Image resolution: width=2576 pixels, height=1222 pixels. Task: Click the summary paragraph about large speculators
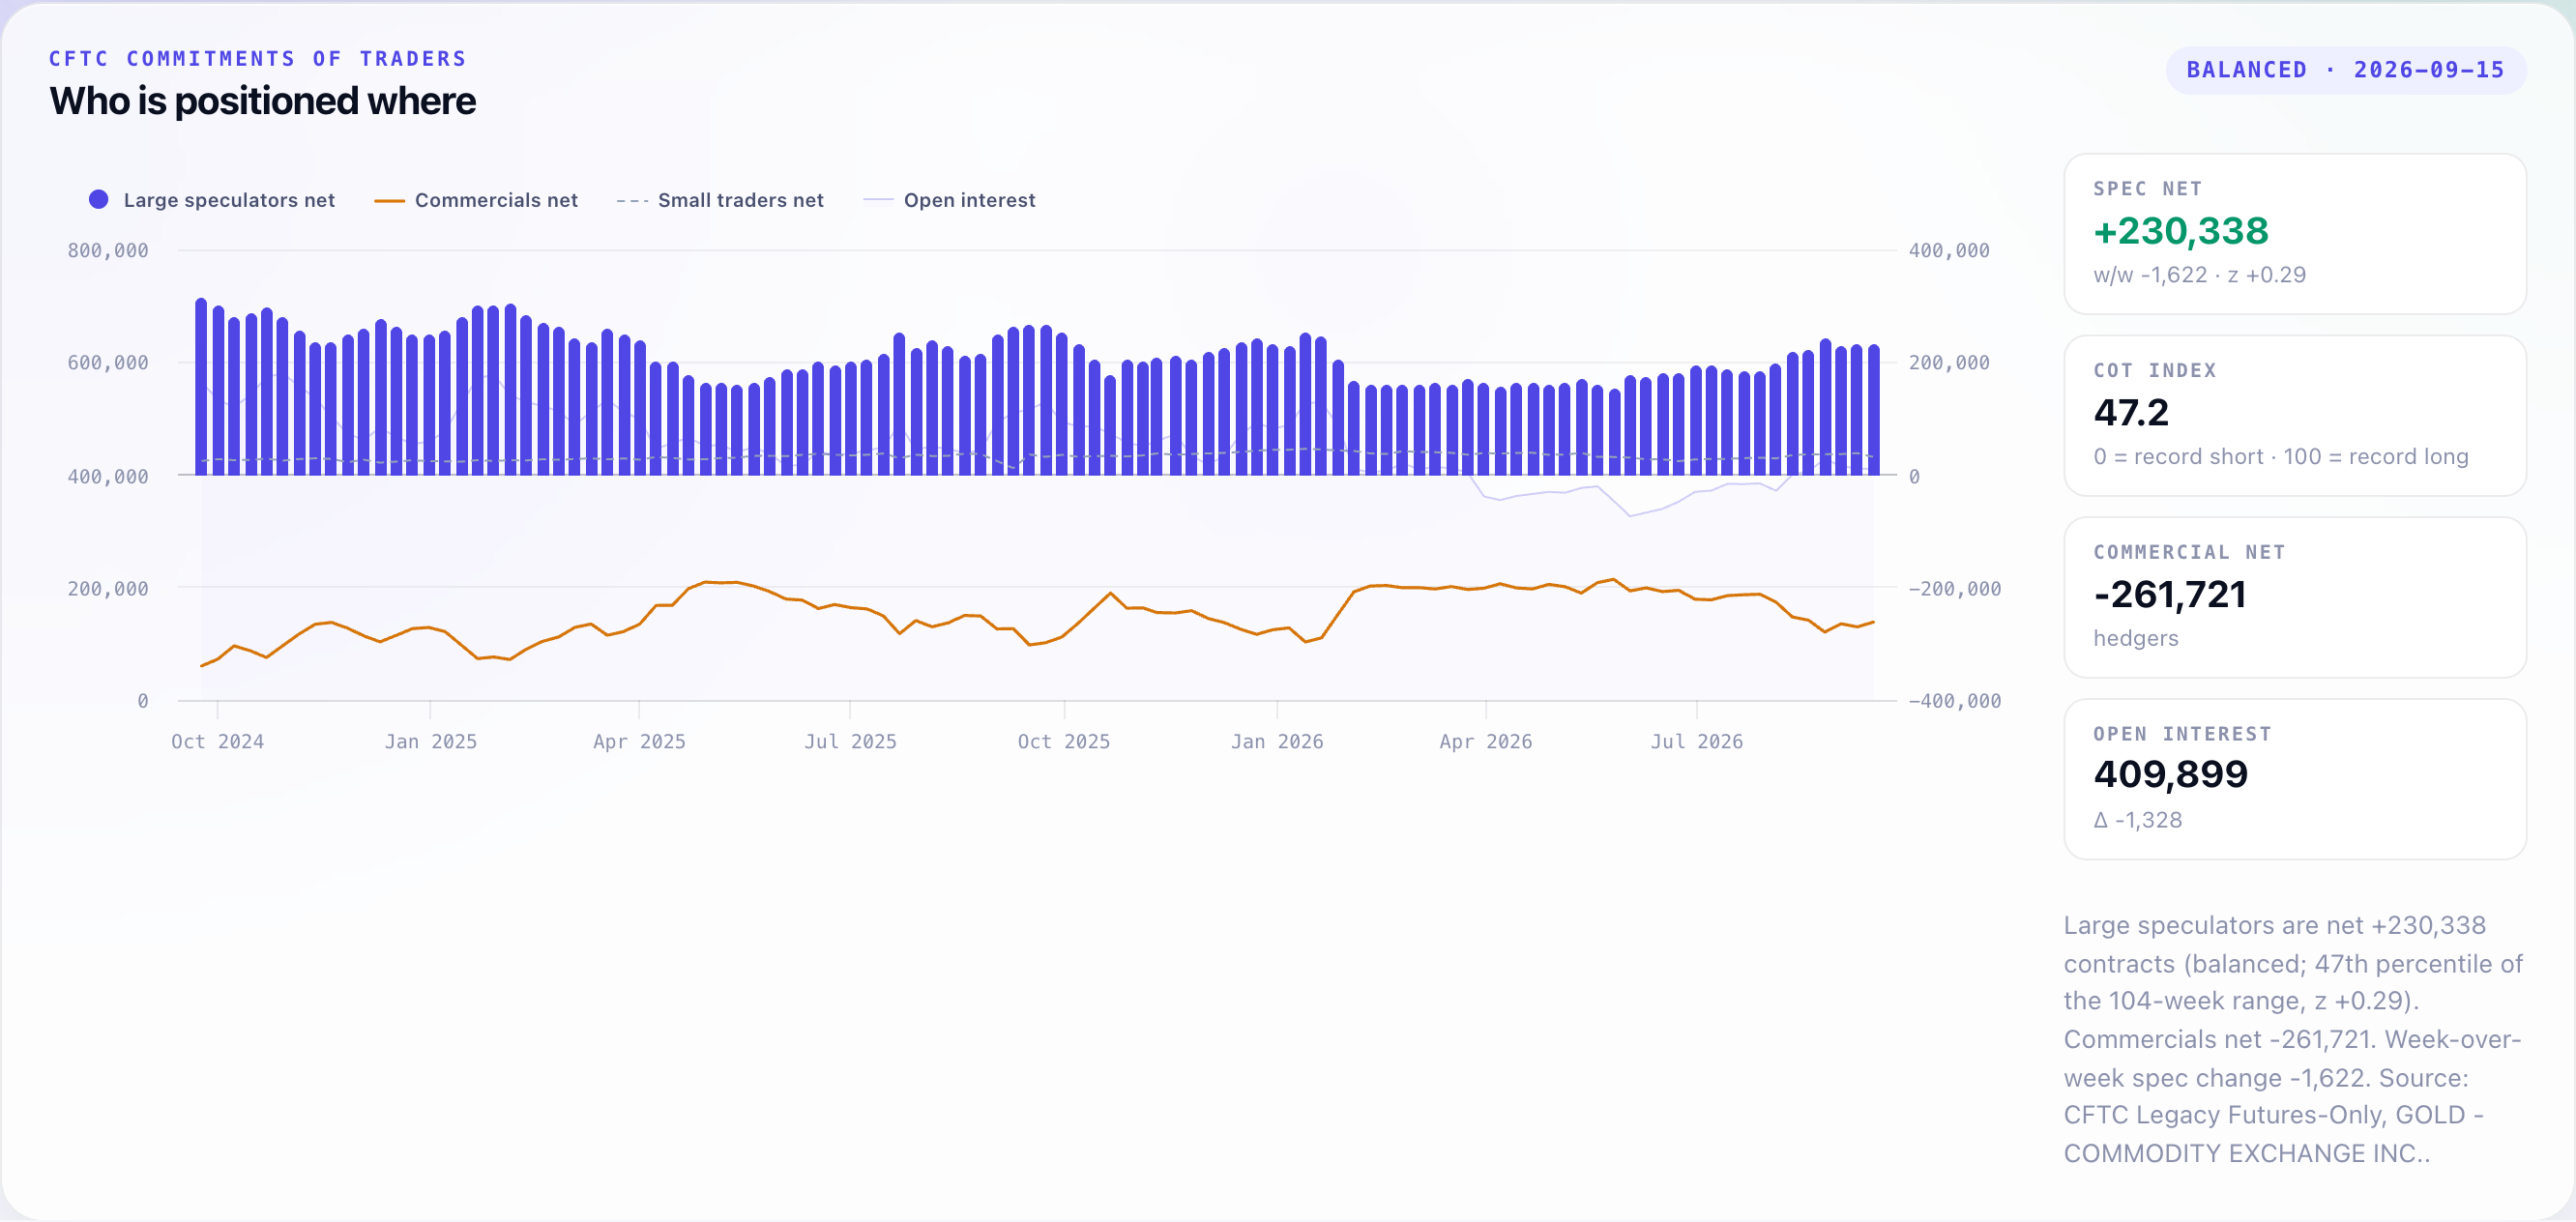2294,1039
